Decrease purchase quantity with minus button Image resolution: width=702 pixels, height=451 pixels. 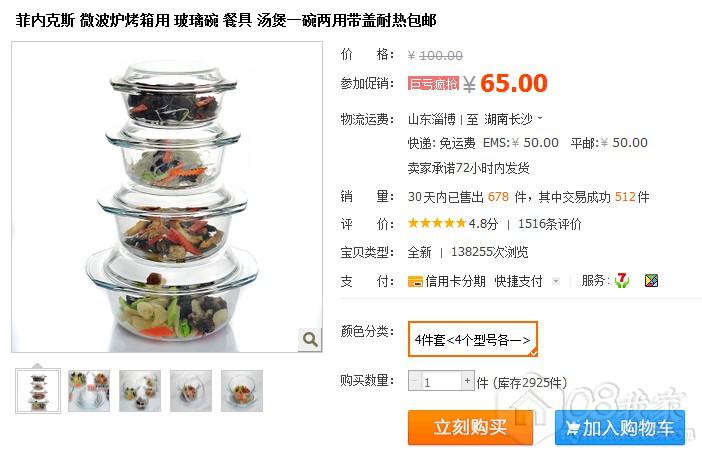(x=414, y=381)
